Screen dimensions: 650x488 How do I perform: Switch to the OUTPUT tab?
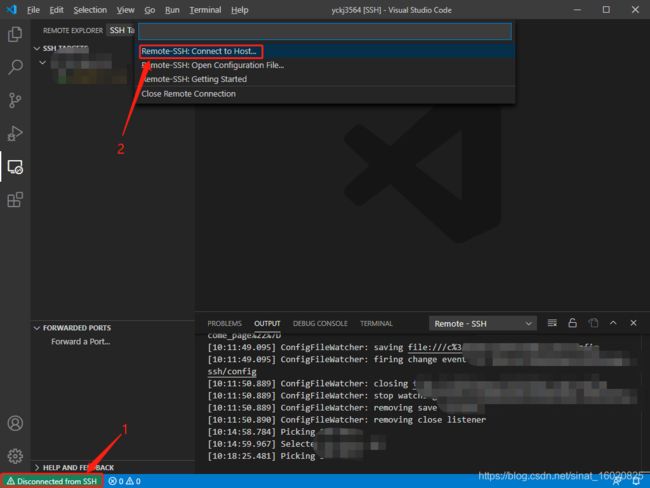pos(267,323)
